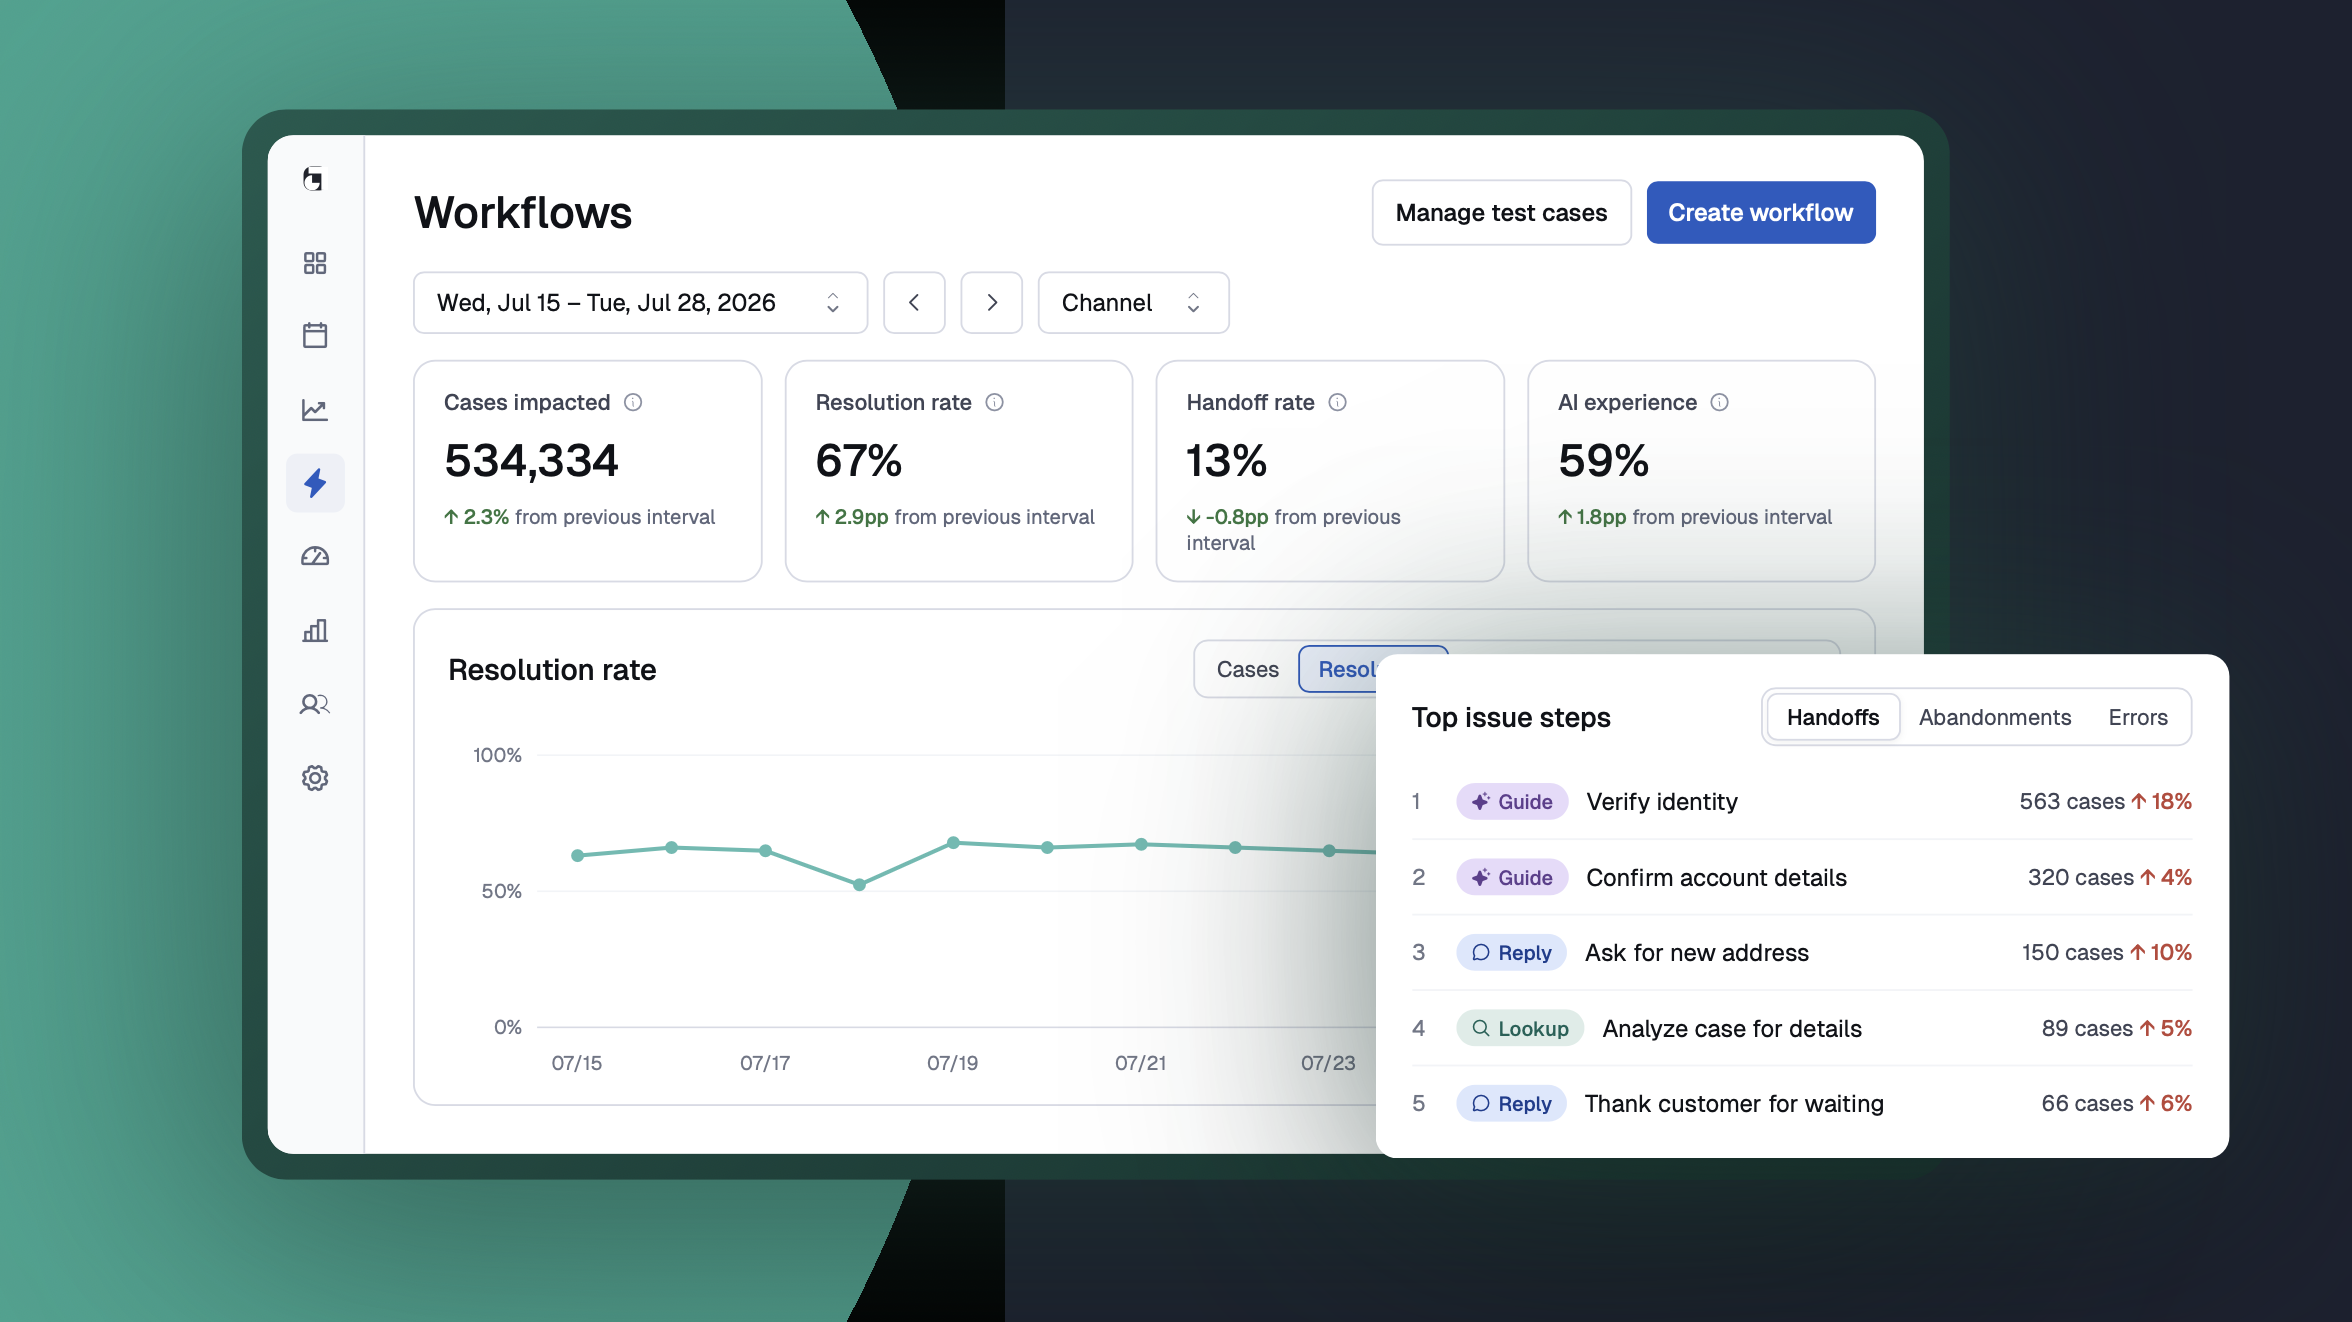This screenshot has height=1322, width=2352.
Task: Click the 534,334 cases impacted value
Action: click(531, 461)
